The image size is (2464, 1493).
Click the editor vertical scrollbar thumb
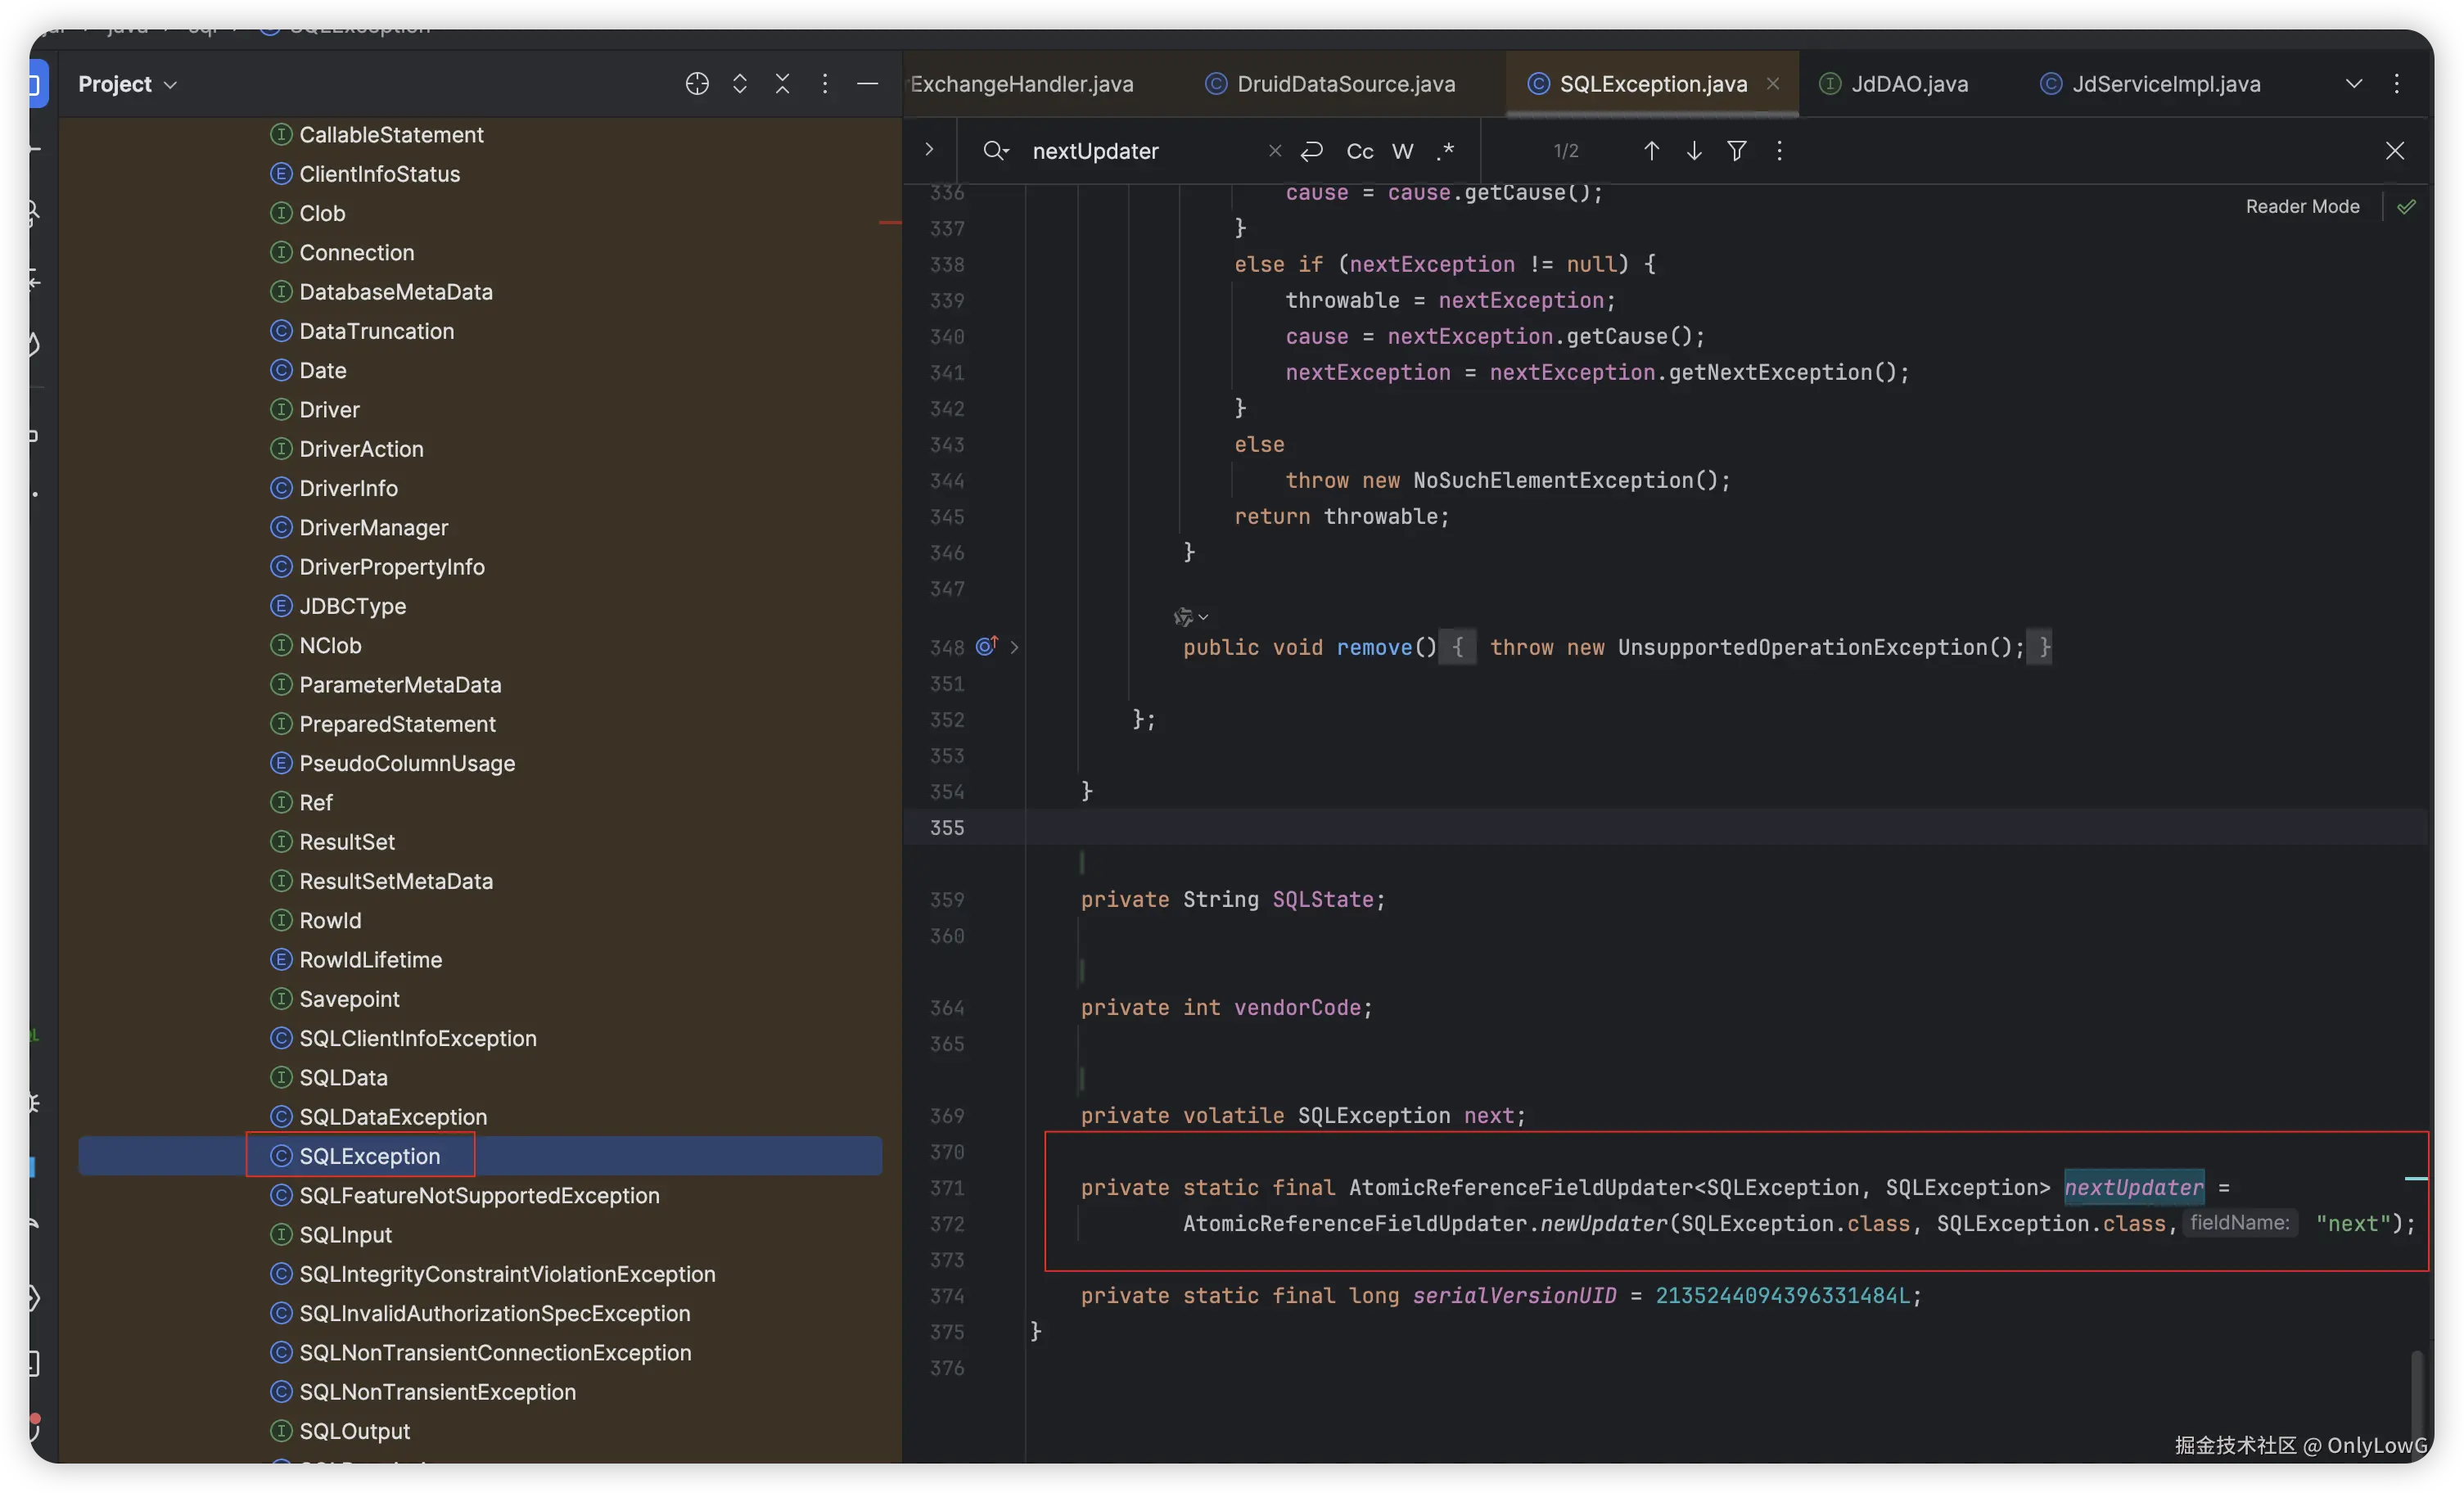(x=2416, y=1395)
